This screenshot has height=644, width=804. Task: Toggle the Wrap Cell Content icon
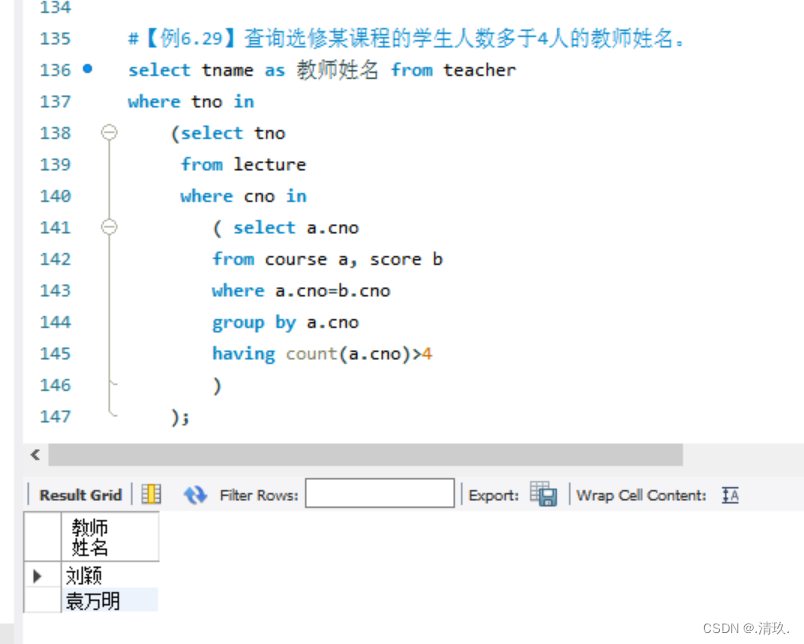tap(730, 495)
